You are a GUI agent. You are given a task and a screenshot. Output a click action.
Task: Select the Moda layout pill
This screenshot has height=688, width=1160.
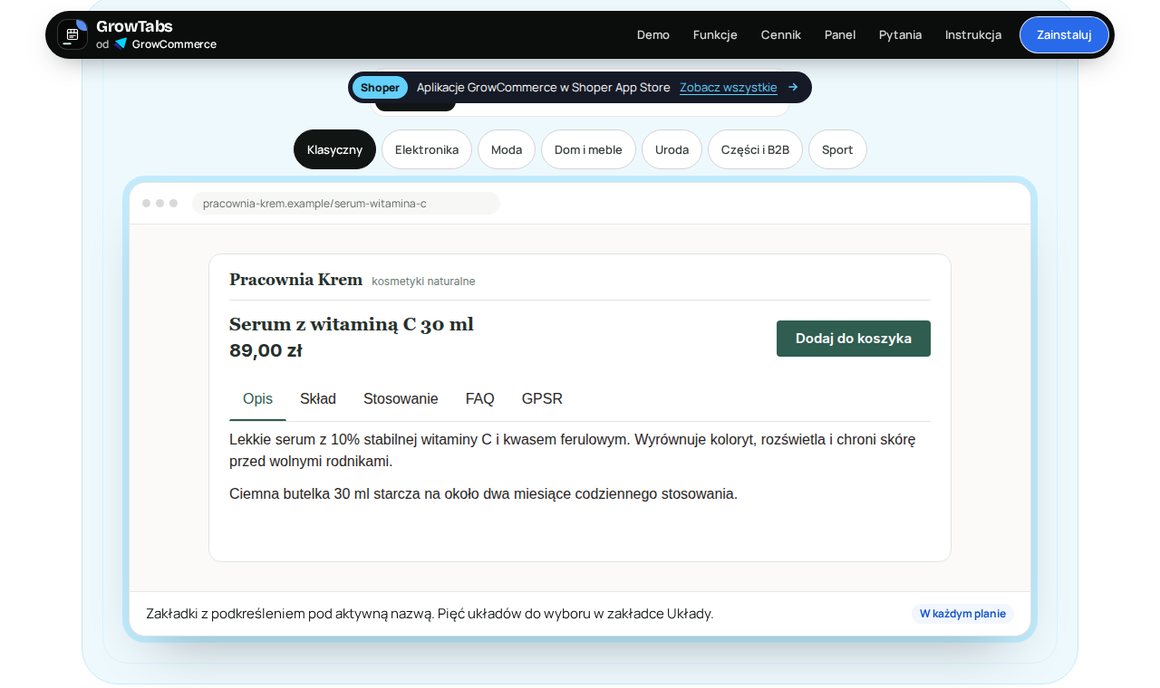pos(507,149)
